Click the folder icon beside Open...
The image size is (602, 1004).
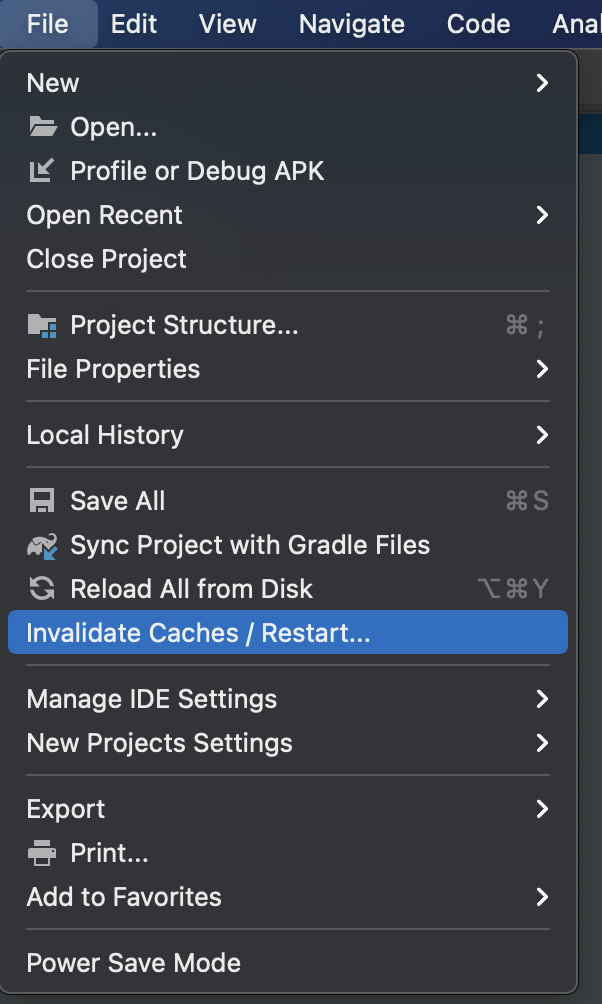point(42,127)
